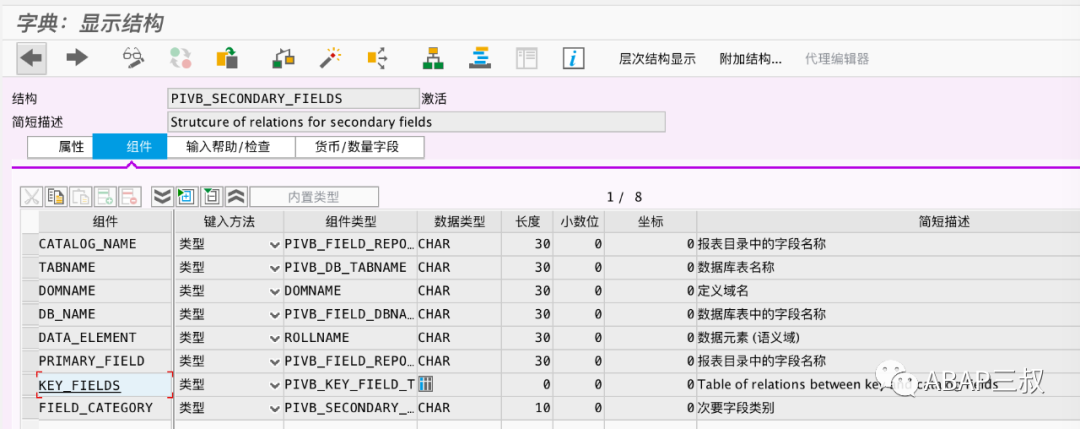Click the active/inactive switch icon

[x=180, y=58]
